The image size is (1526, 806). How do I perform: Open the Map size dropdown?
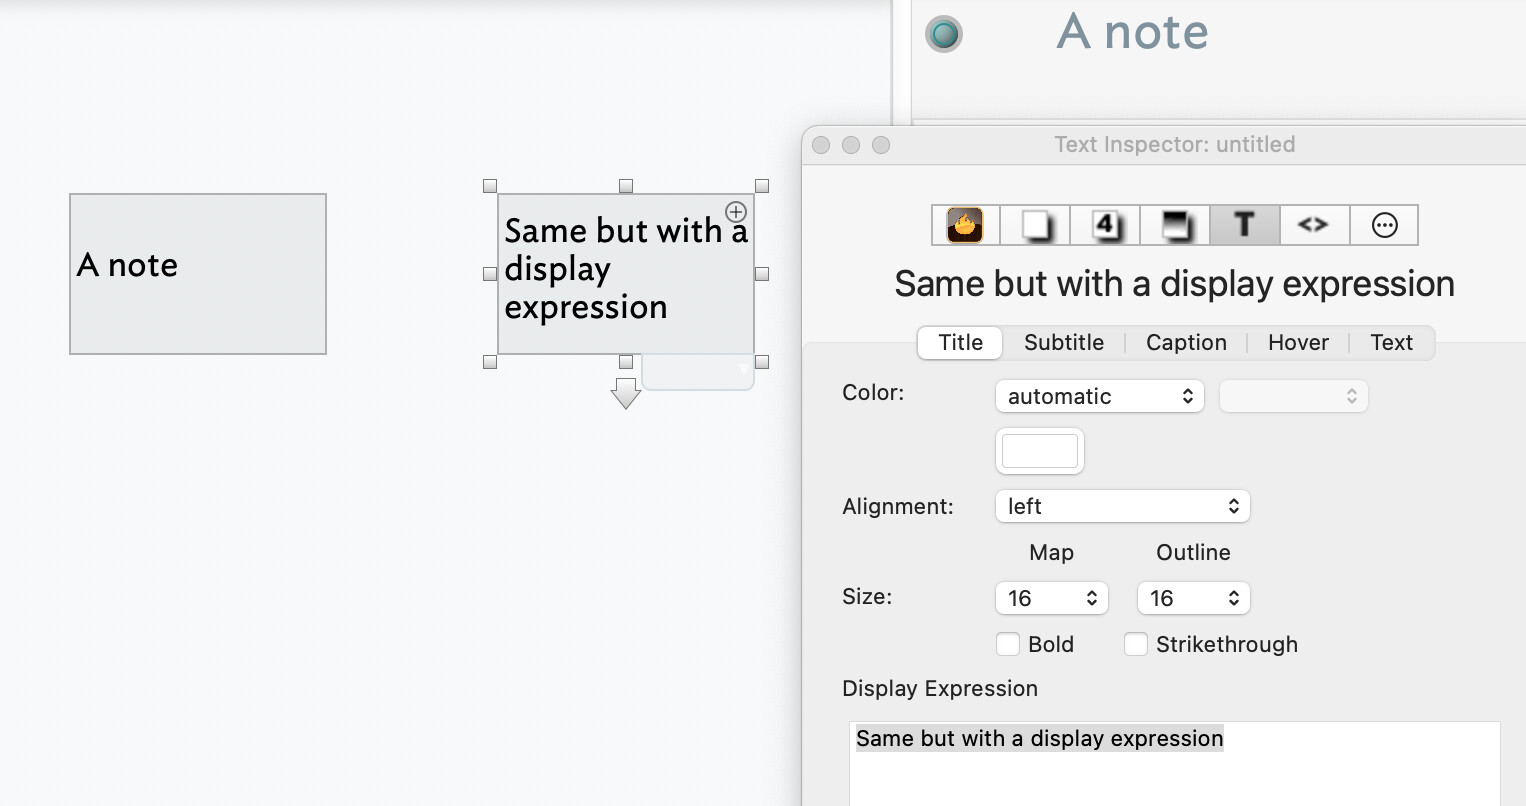pos(1051,598)
